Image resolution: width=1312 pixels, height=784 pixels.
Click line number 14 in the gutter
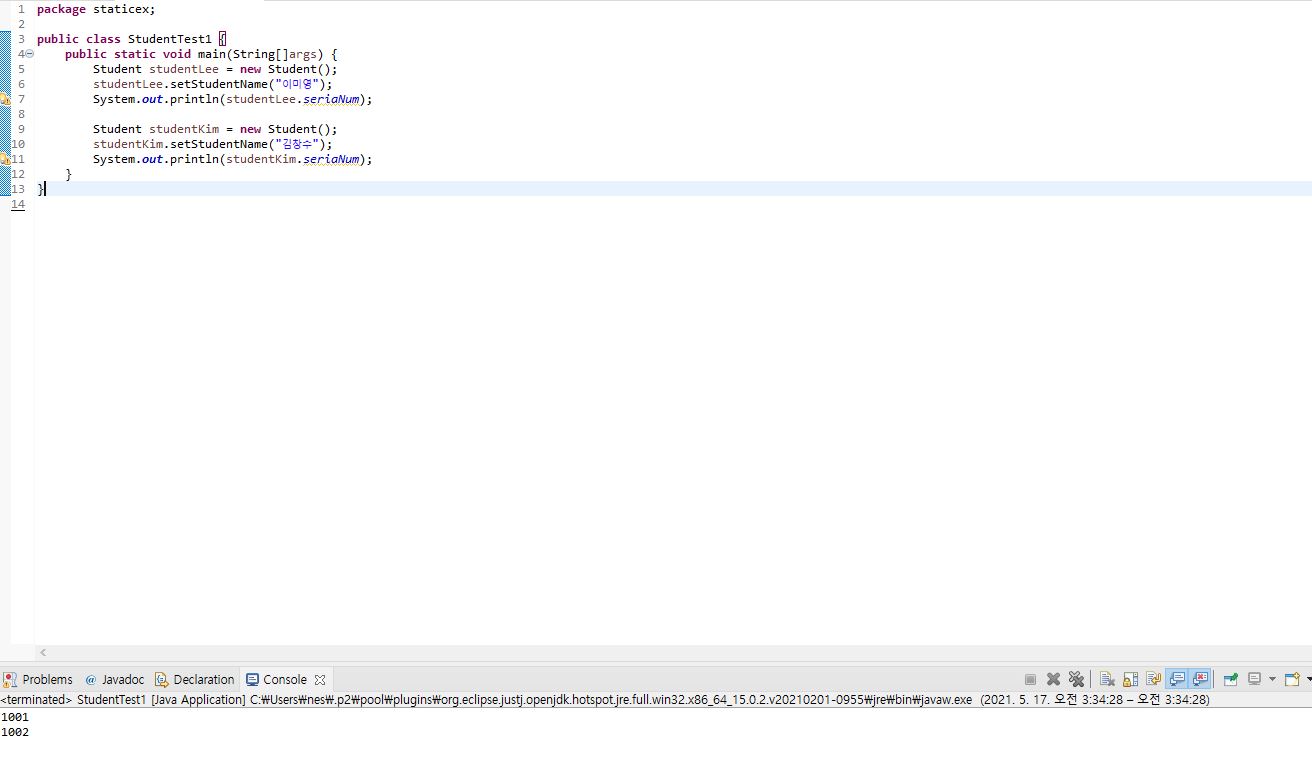click(x=18, y=204)
